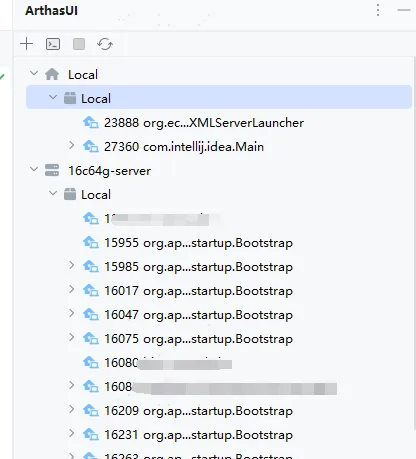Select 23888 org.ec...XMLServerLauncher process

204,123
